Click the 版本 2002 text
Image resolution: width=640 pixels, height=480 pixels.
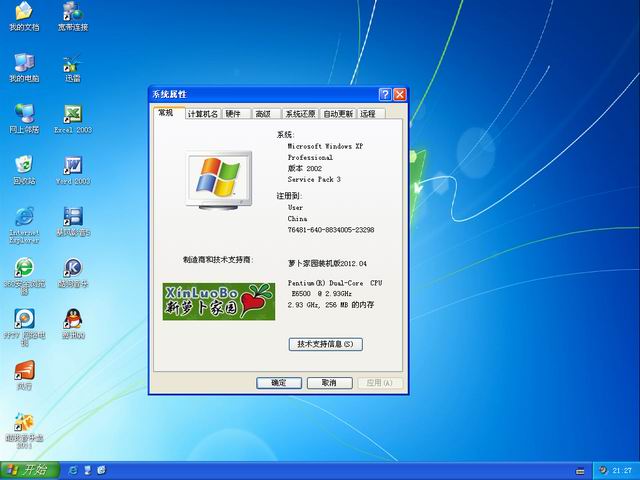point(304,168)
